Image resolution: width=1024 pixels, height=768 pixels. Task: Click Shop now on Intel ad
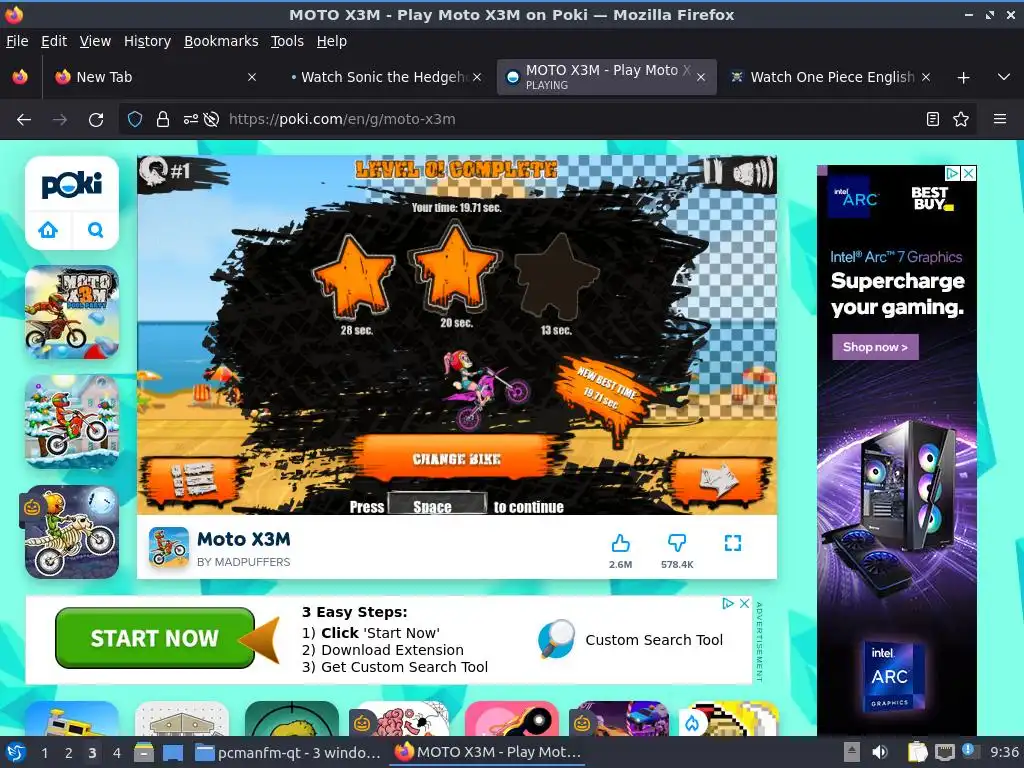click(x=875, y=347)
